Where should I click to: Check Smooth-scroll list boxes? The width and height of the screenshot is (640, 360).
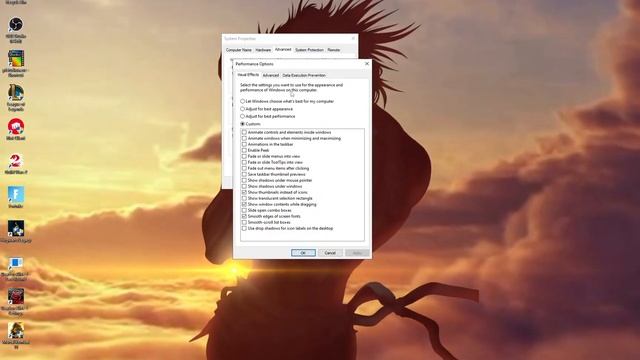point(244,222)
